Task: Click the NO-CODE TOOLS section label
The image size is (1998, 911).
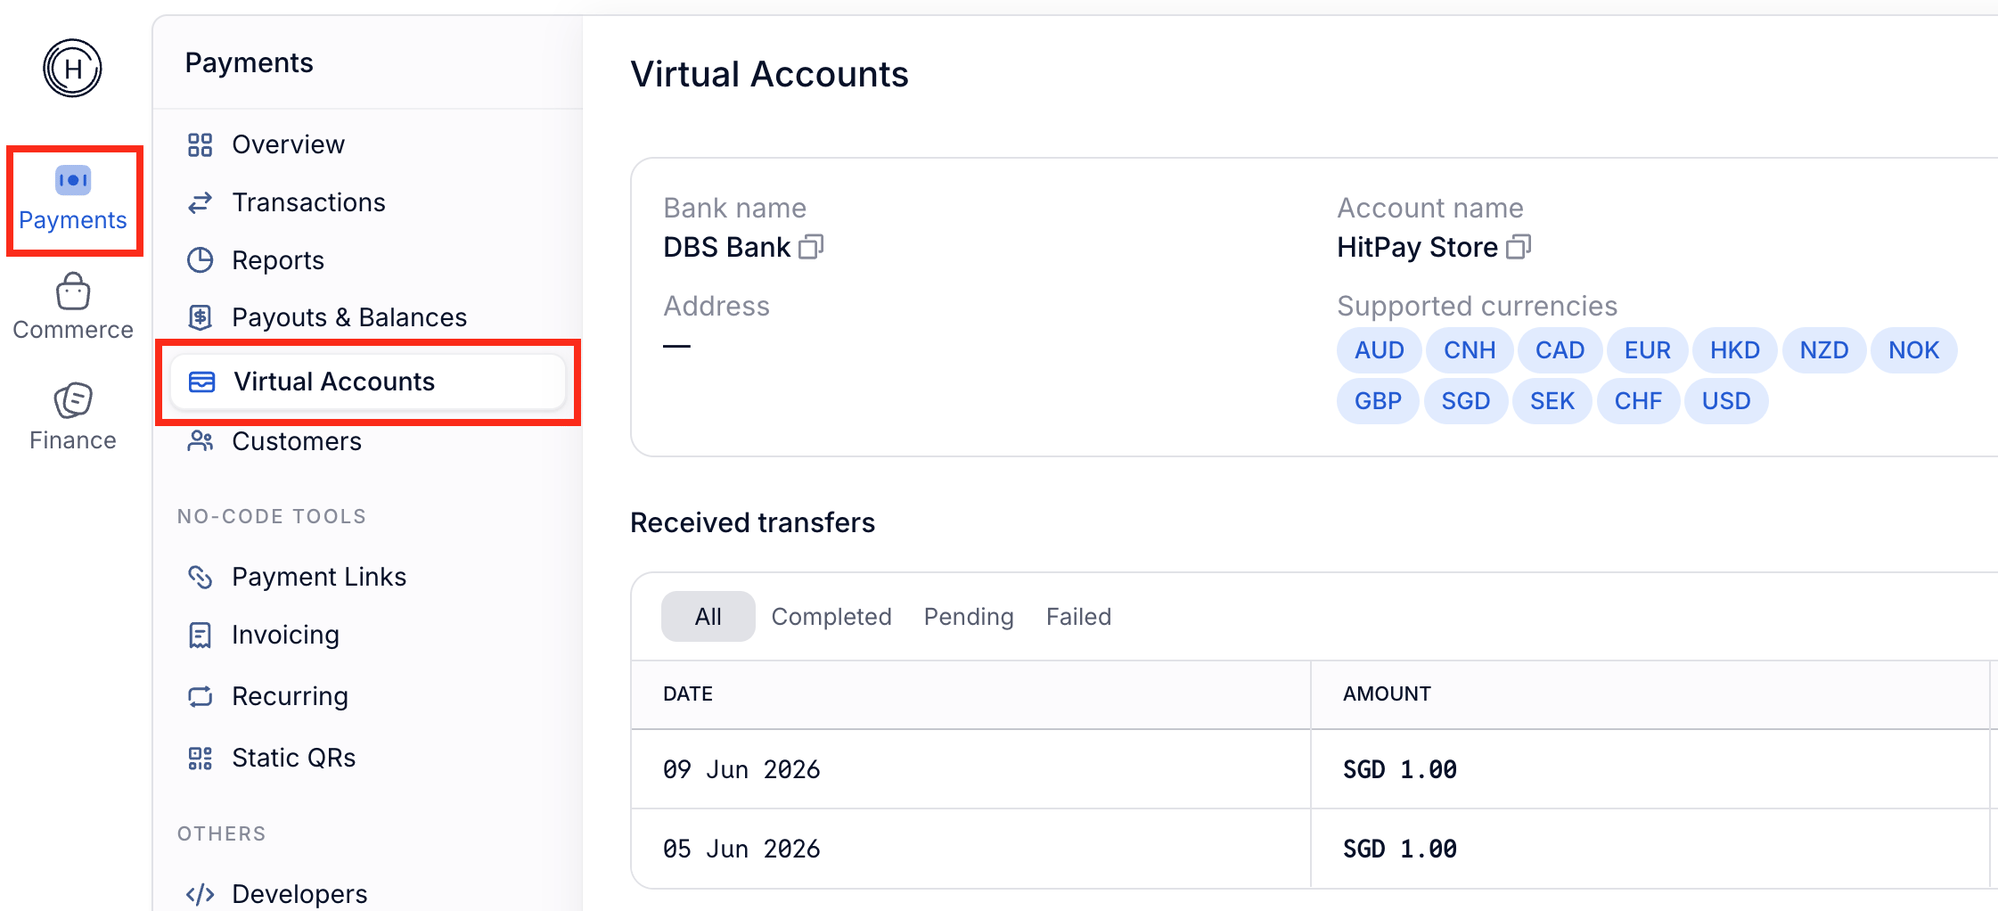Action: pyautogui.click(x=272, y=517)
